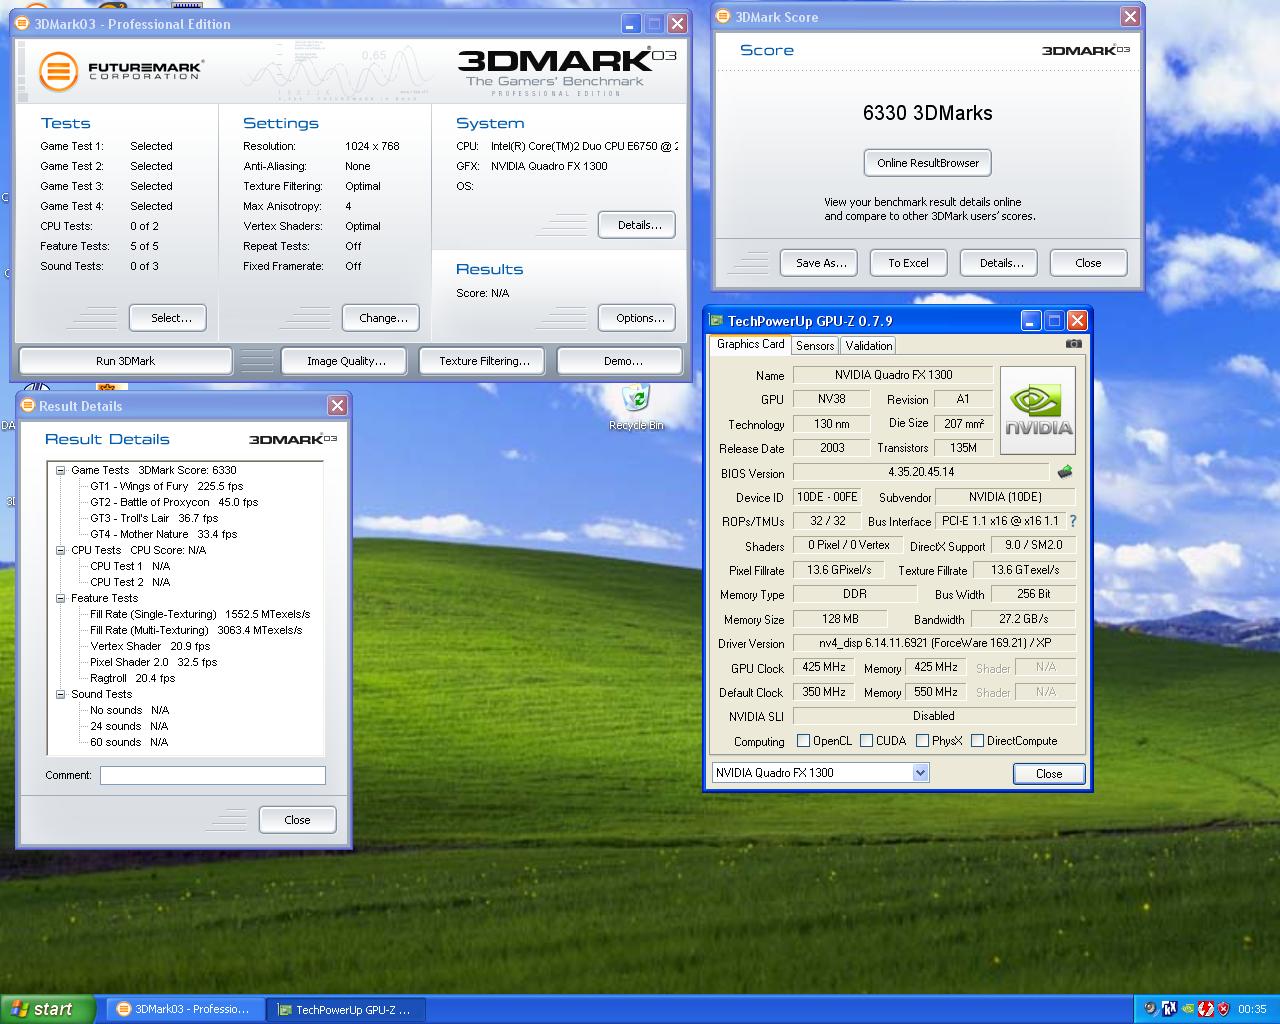Click the GPU-Z title bar icon
Screen dimensions: 1280x1024
pos(716,321)
